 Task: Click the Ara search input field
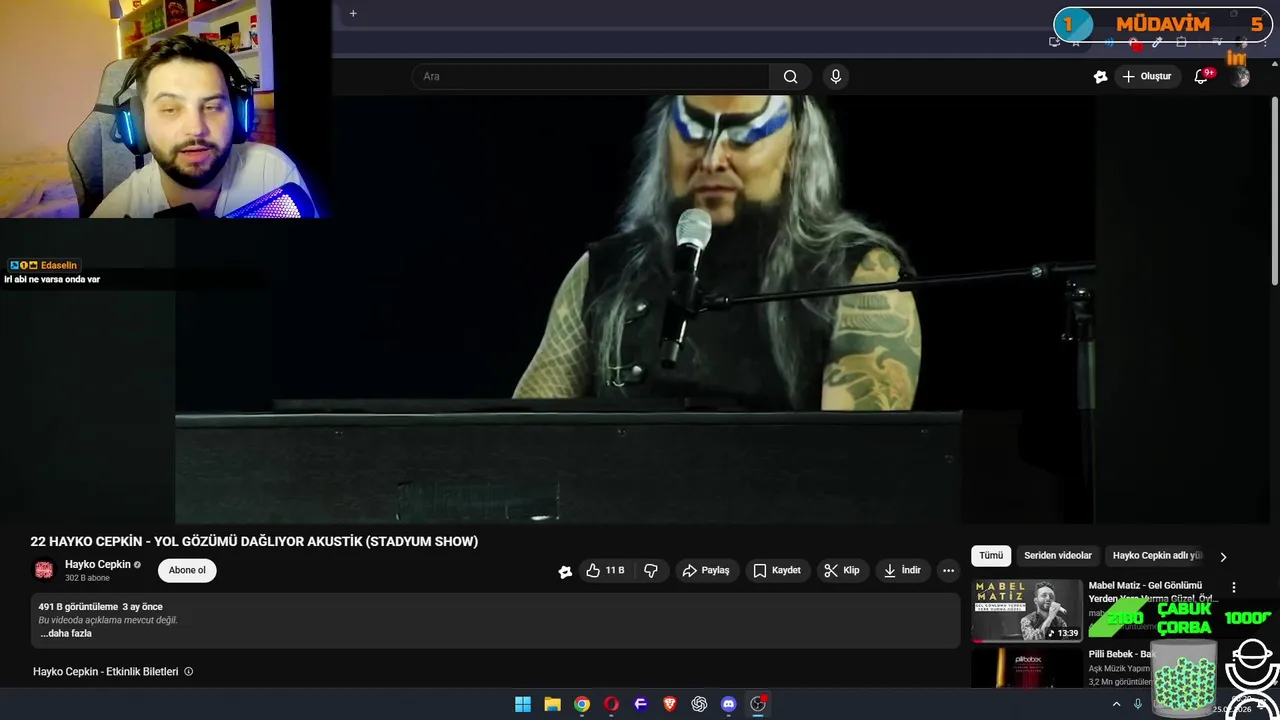590,76
